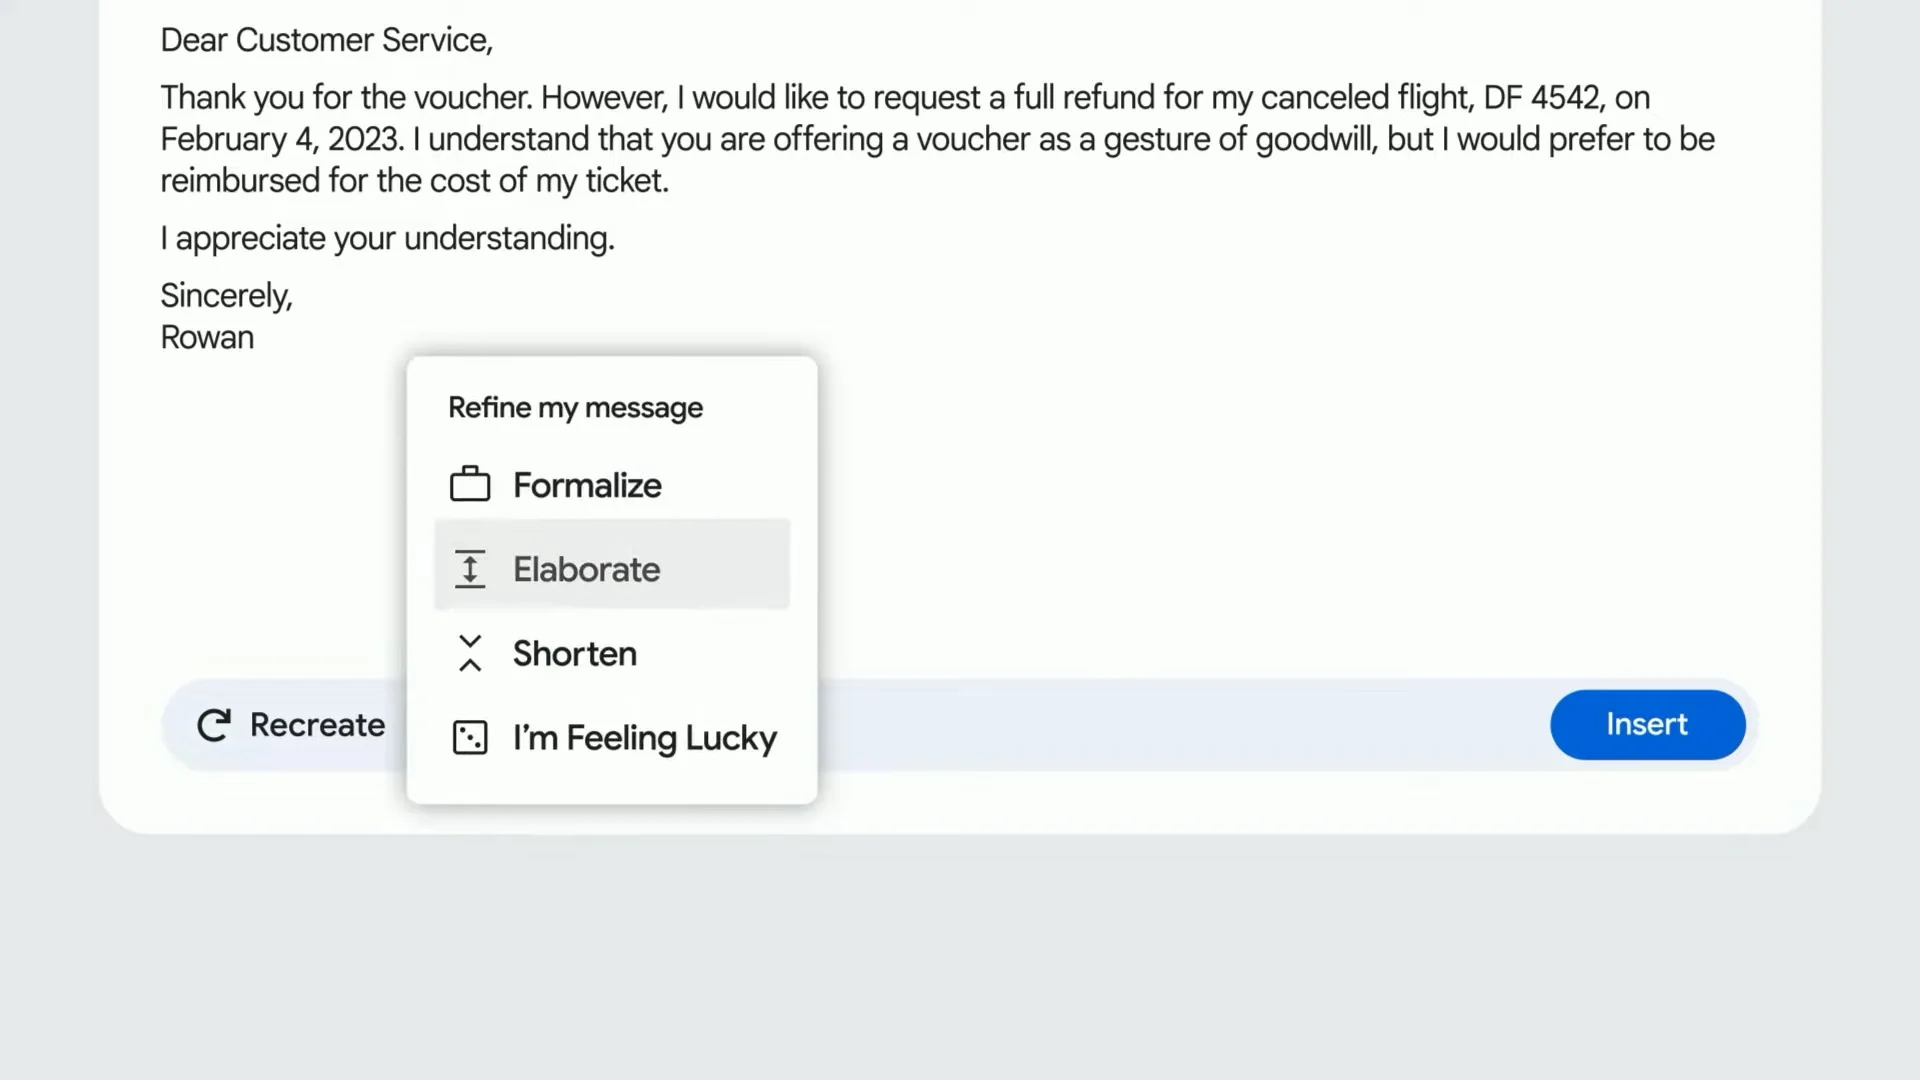1920x1080 pixels.
Task: Select the I'm Feeling Lucky option
Action: coord(644,738)
